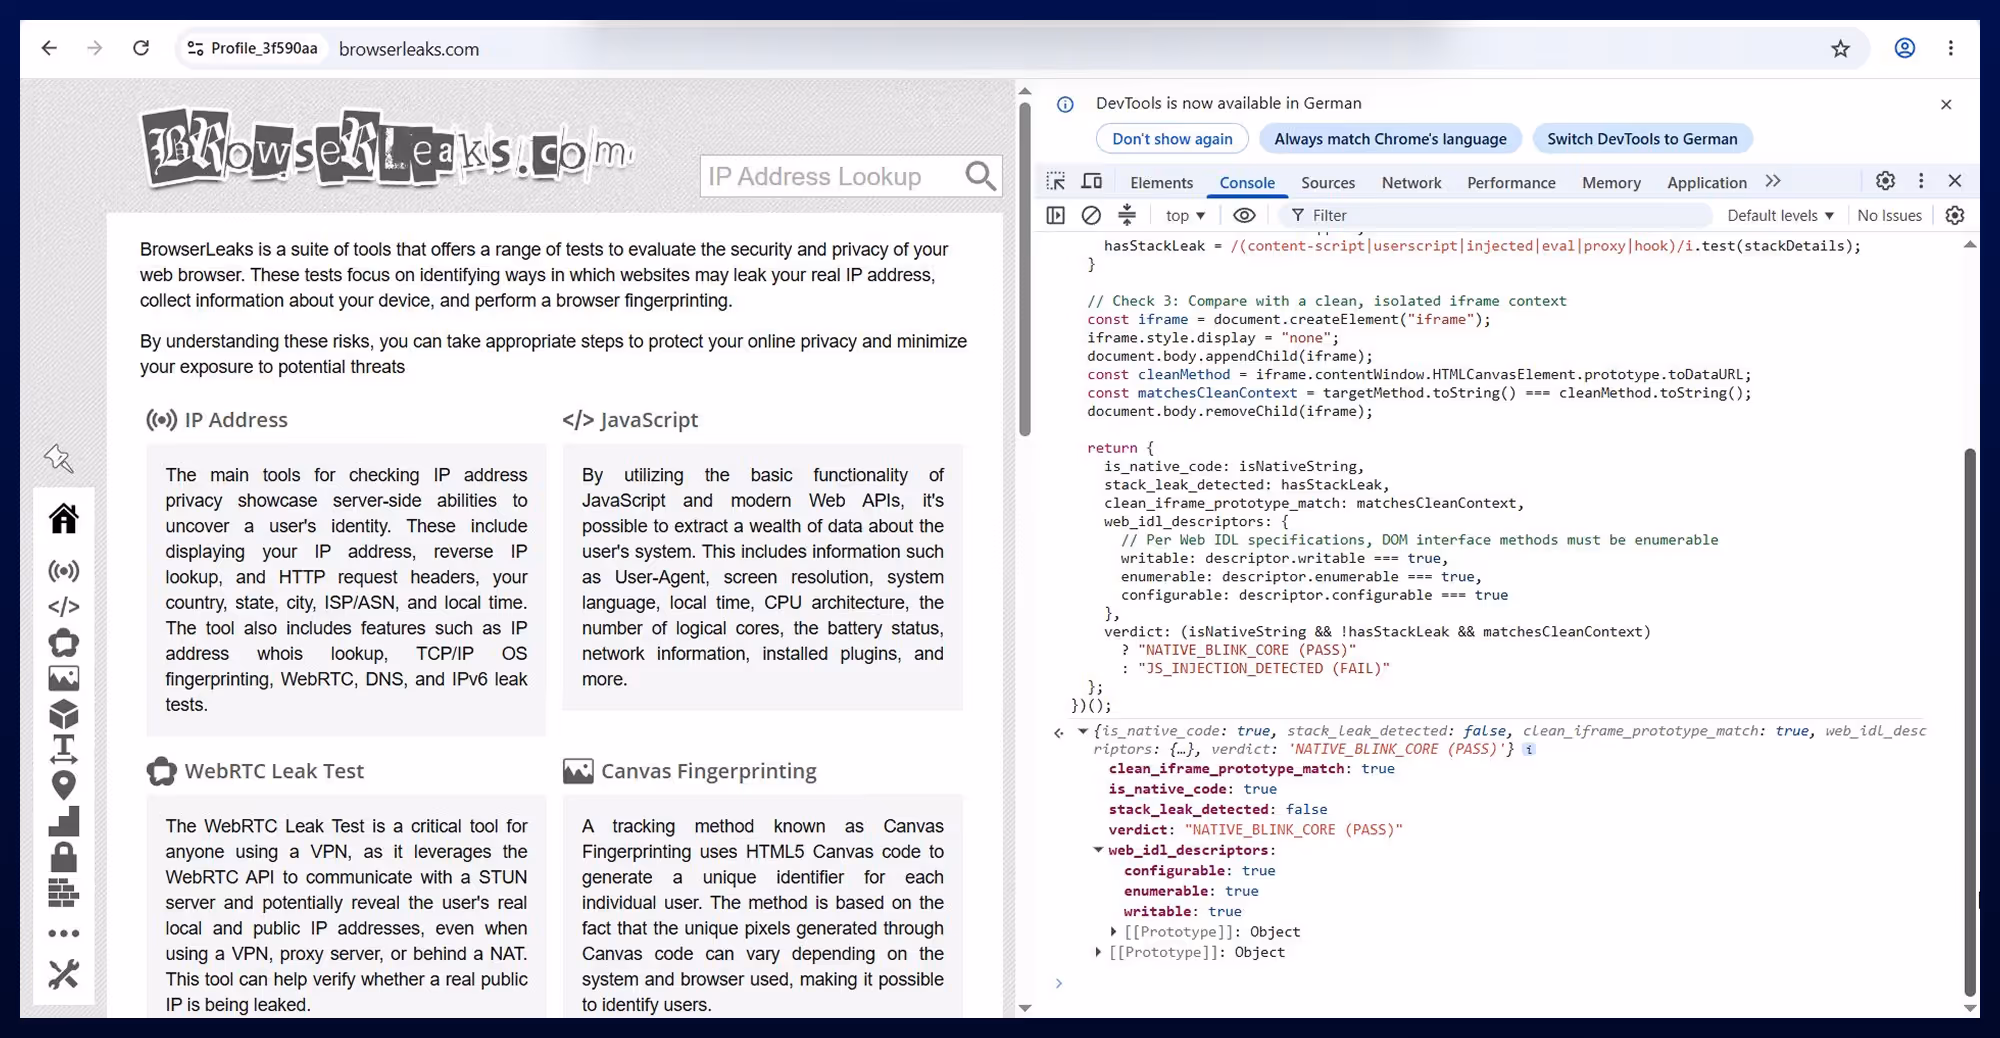Click the BrowserLeaks.com logo
The height and width of the screenshot is (1038, 2000).
388,148
